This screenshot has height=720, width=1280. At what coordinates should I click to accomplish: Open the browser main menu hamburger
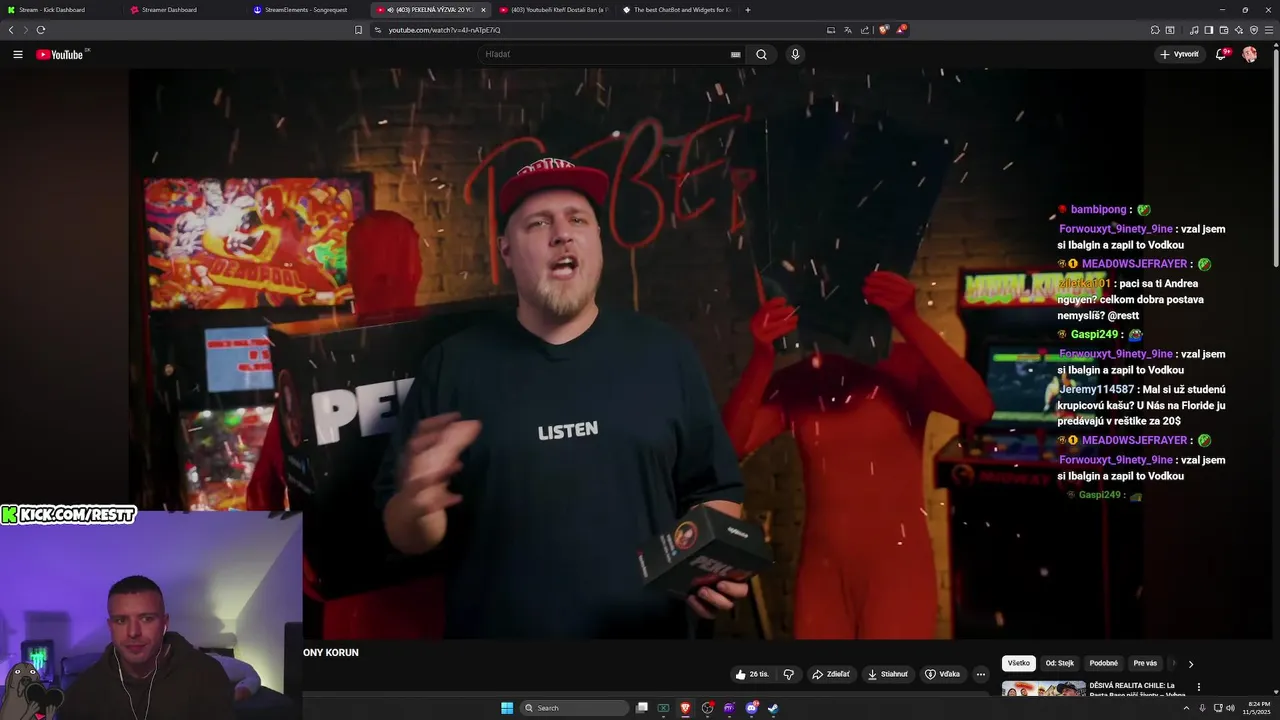1269,30
